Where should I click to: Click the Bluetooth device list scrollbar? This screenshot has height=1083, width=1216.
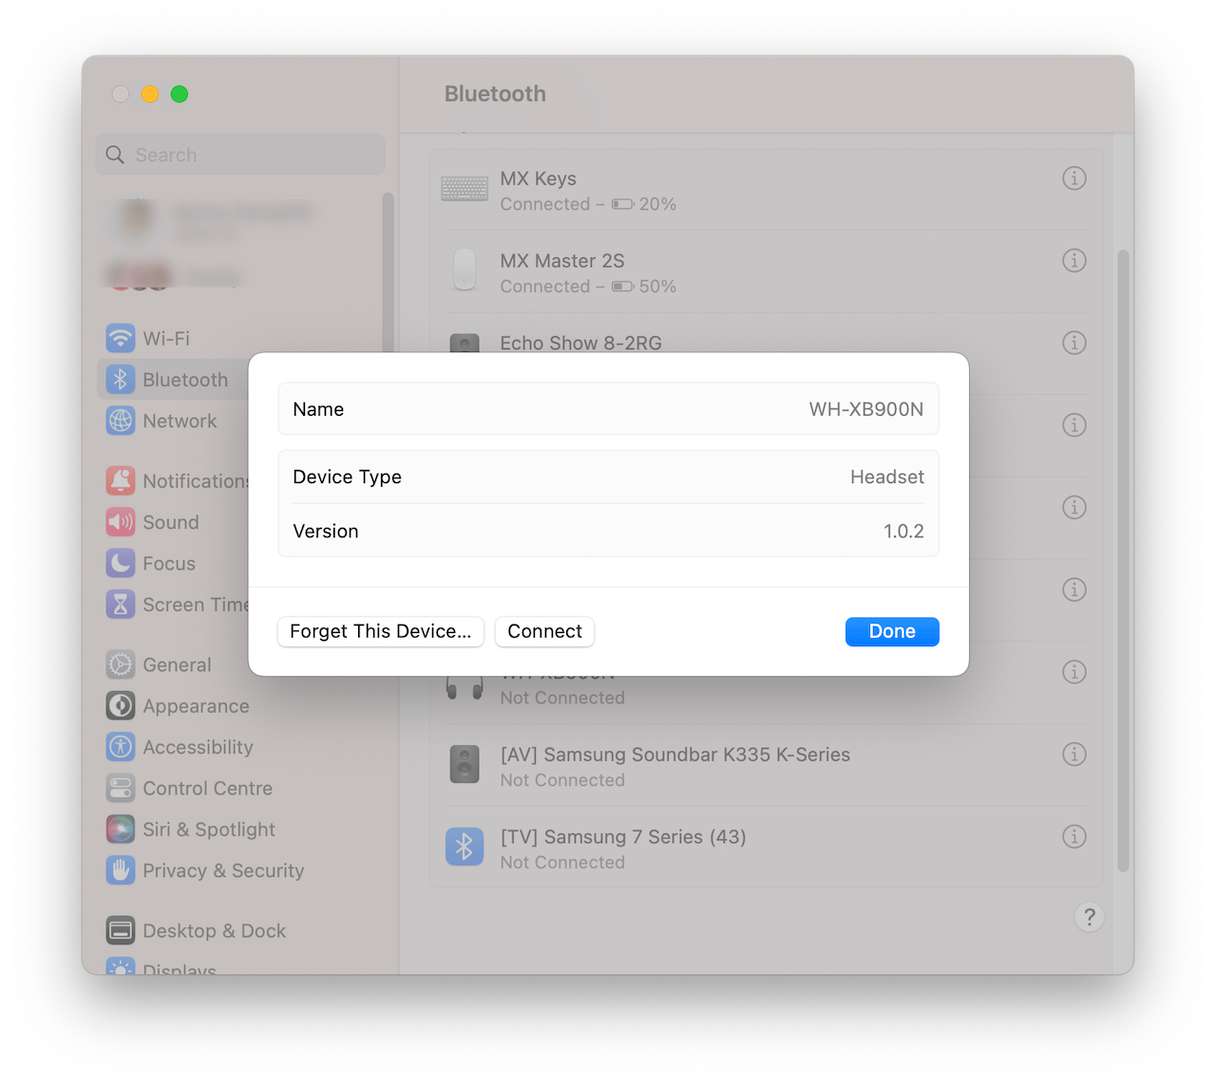point(1122,560)
